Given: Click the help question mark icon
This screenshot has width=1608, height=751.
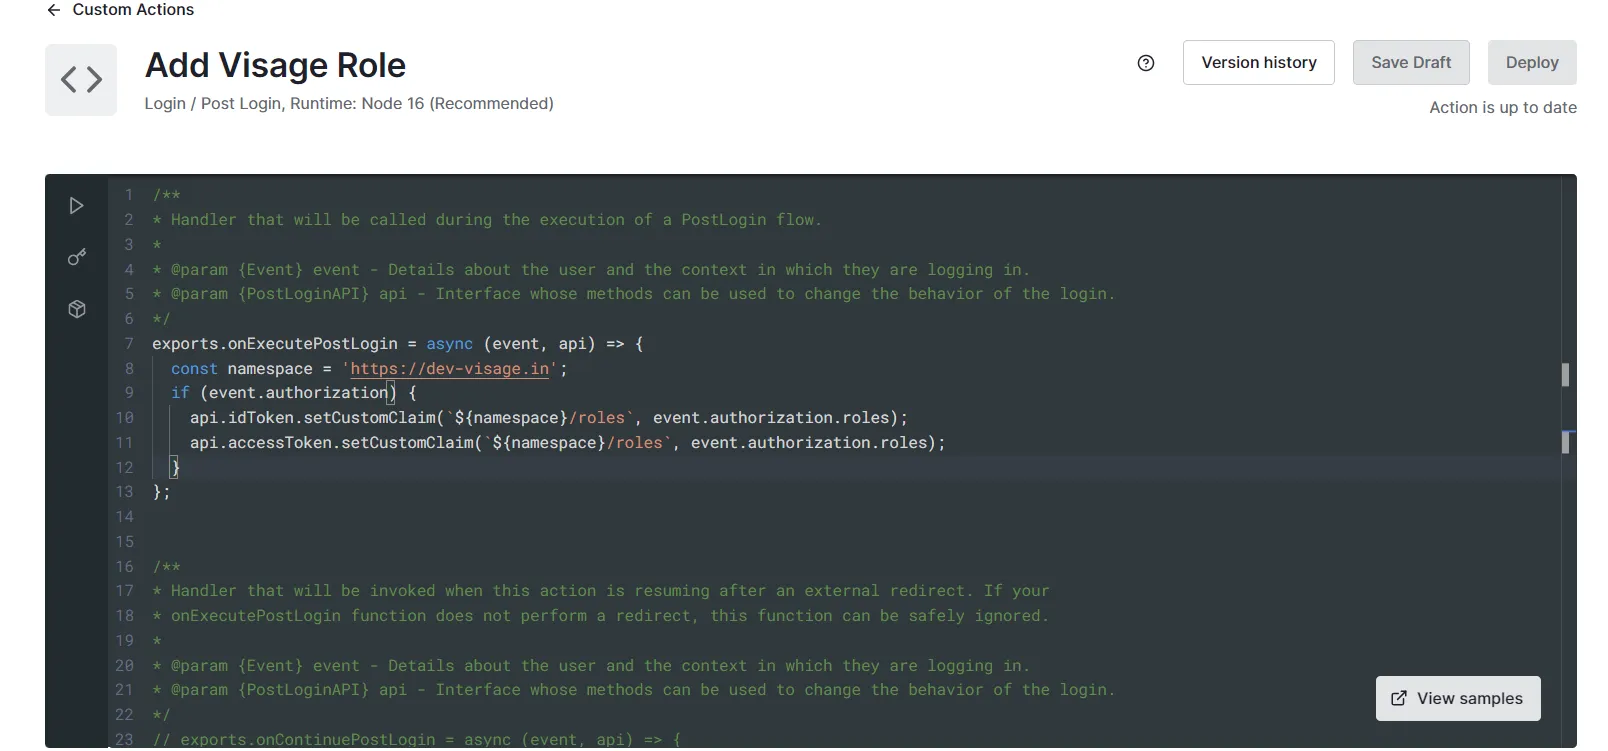Looking at the screenshot, I should pyautogui.click(x=1146, y=63).
